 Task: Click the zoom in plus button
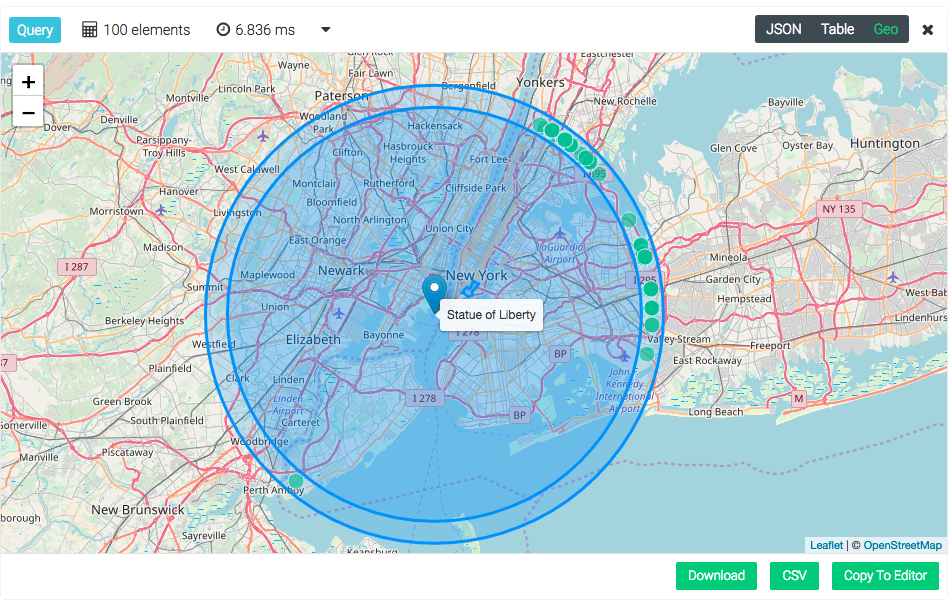coord(28,82)
